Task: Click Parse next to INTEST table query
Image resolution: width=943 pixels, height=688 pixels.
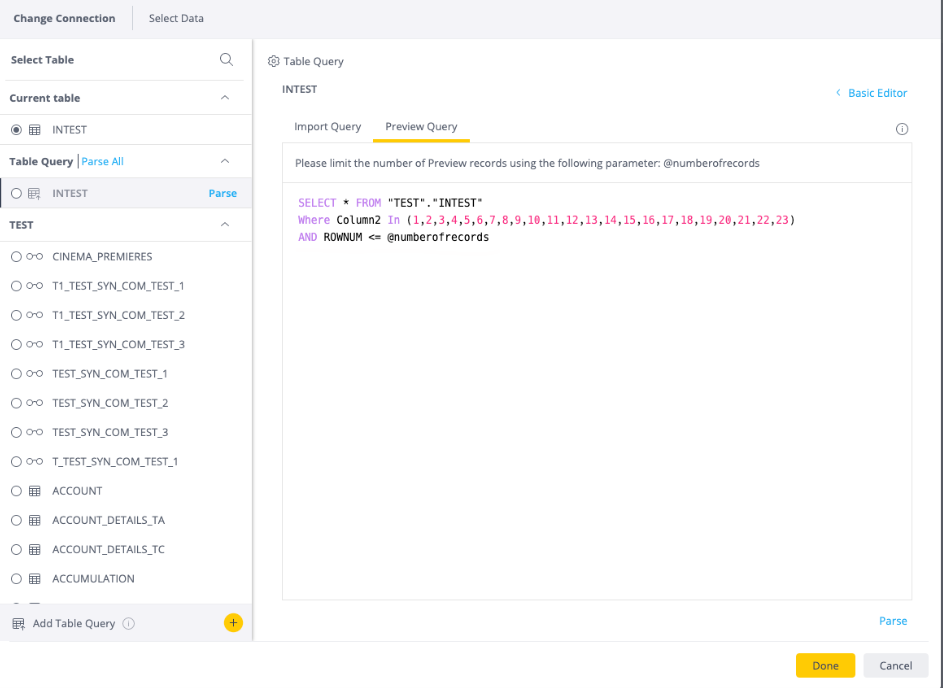Action: pyautogui.click(x=223, y=194)
